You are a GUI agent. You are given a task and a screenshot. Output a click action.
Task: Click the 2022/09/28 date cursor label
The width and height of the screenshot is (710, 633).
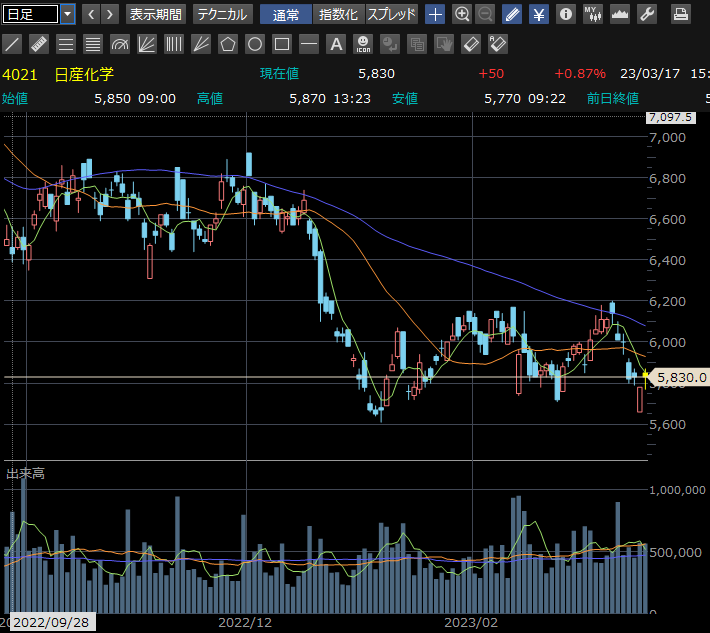coord(53,623)
